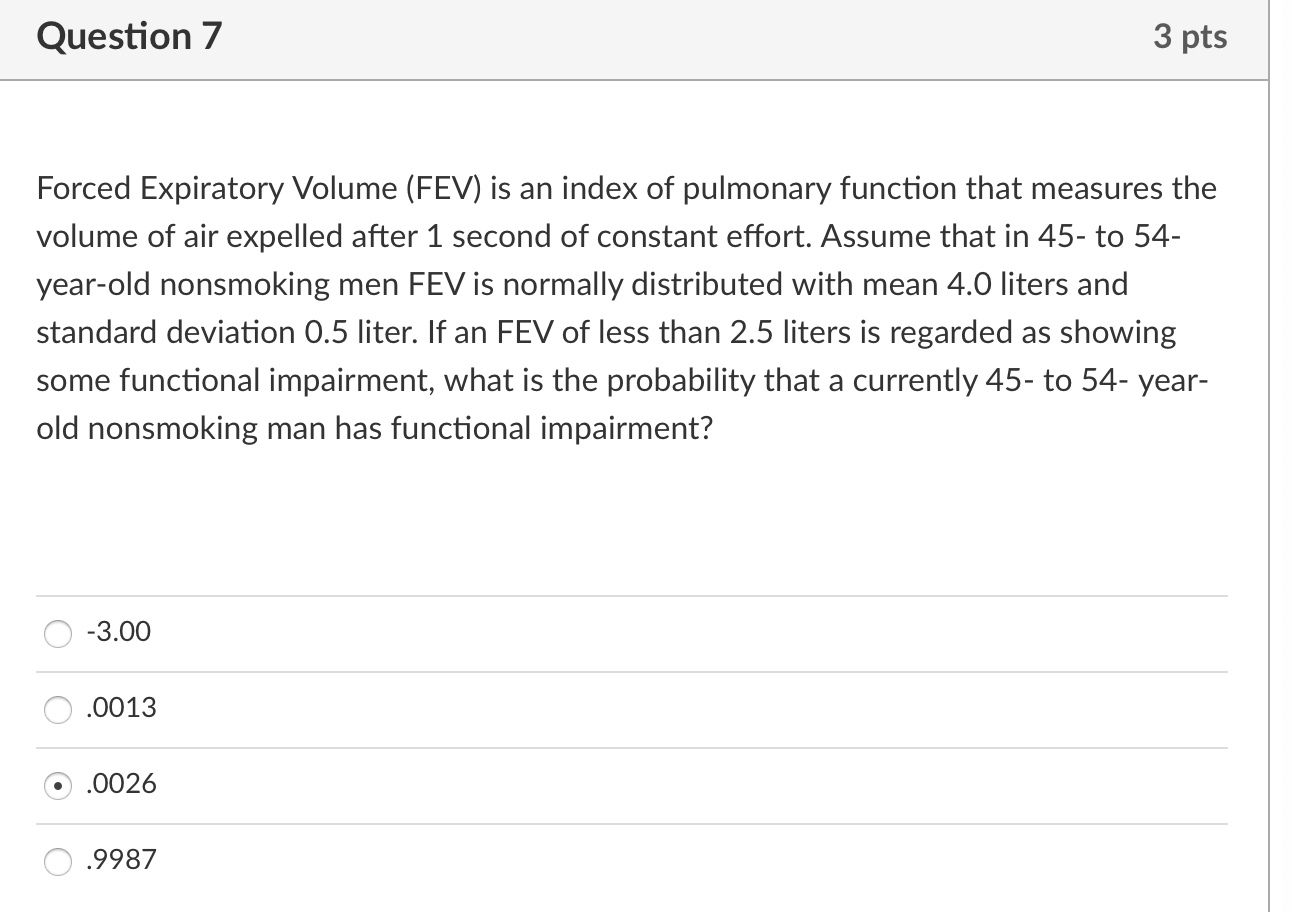Screen dimensions: 1292x912
Task: Click the .0026 answer label text
Action: tap(120, 785)
